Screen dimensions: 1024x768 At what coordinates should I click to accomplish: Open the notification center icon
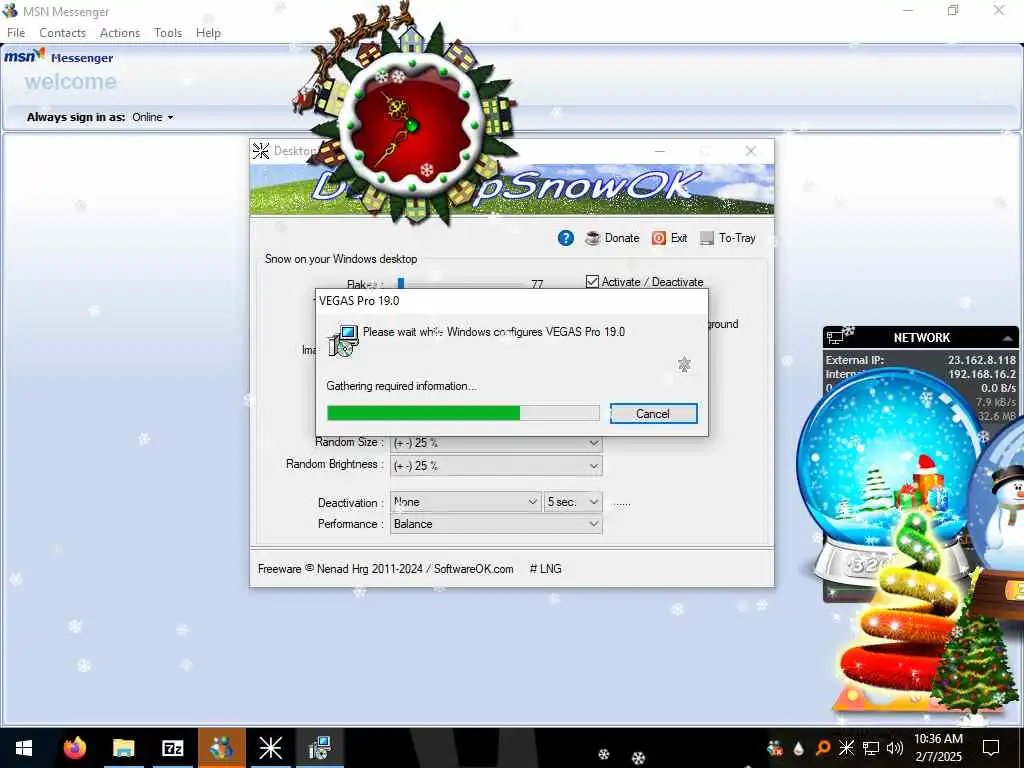click(x=991, y=748)
